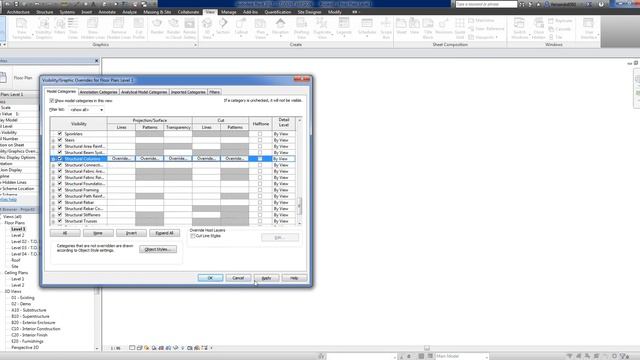Select the Guide Grid tool
The height and width of the screenshot is (360, 640).
coord(460,28)
